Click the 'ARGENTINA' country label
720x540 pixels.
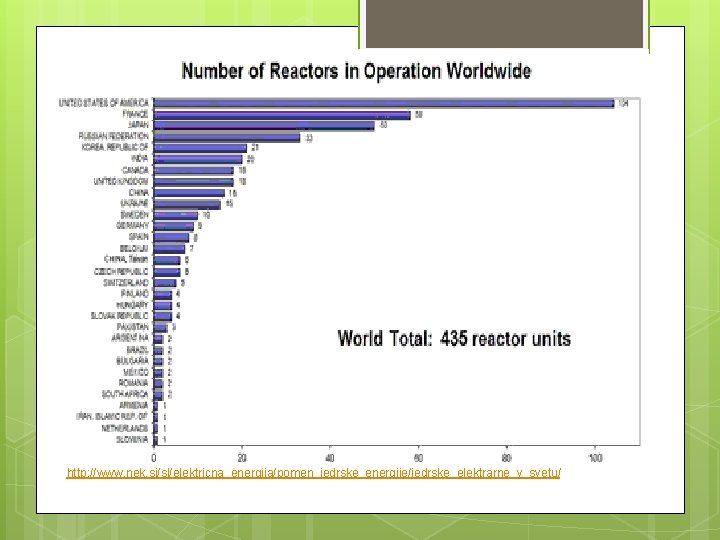(x=130, y=338)
